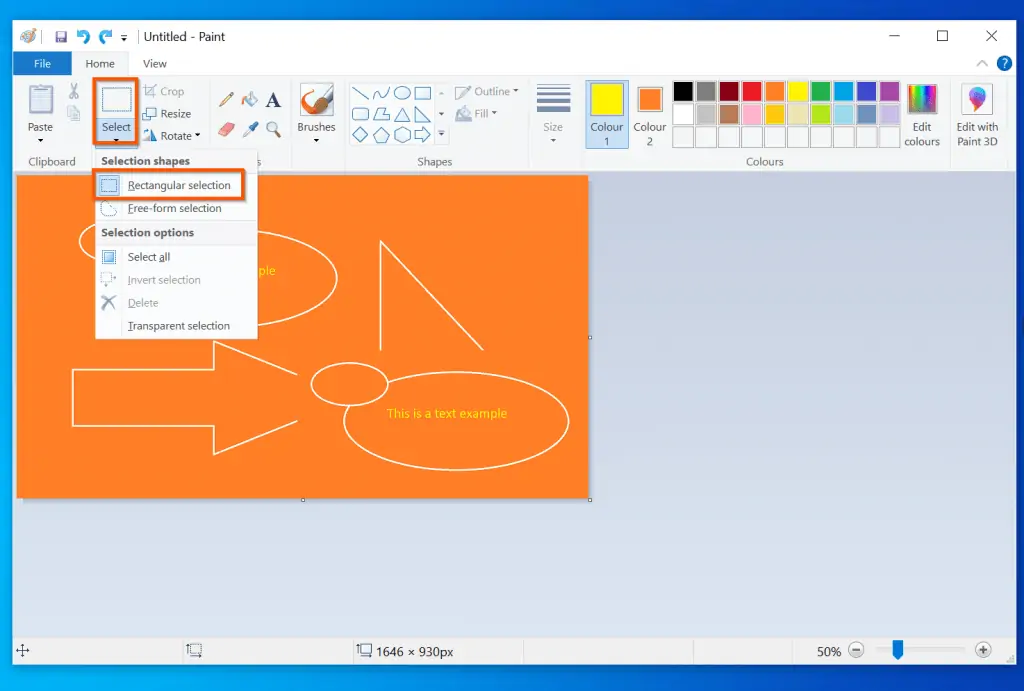This screenshot has height=691, width=1024.
Task: Choose Free-form selection shape
Action: [x=174, y=209]
